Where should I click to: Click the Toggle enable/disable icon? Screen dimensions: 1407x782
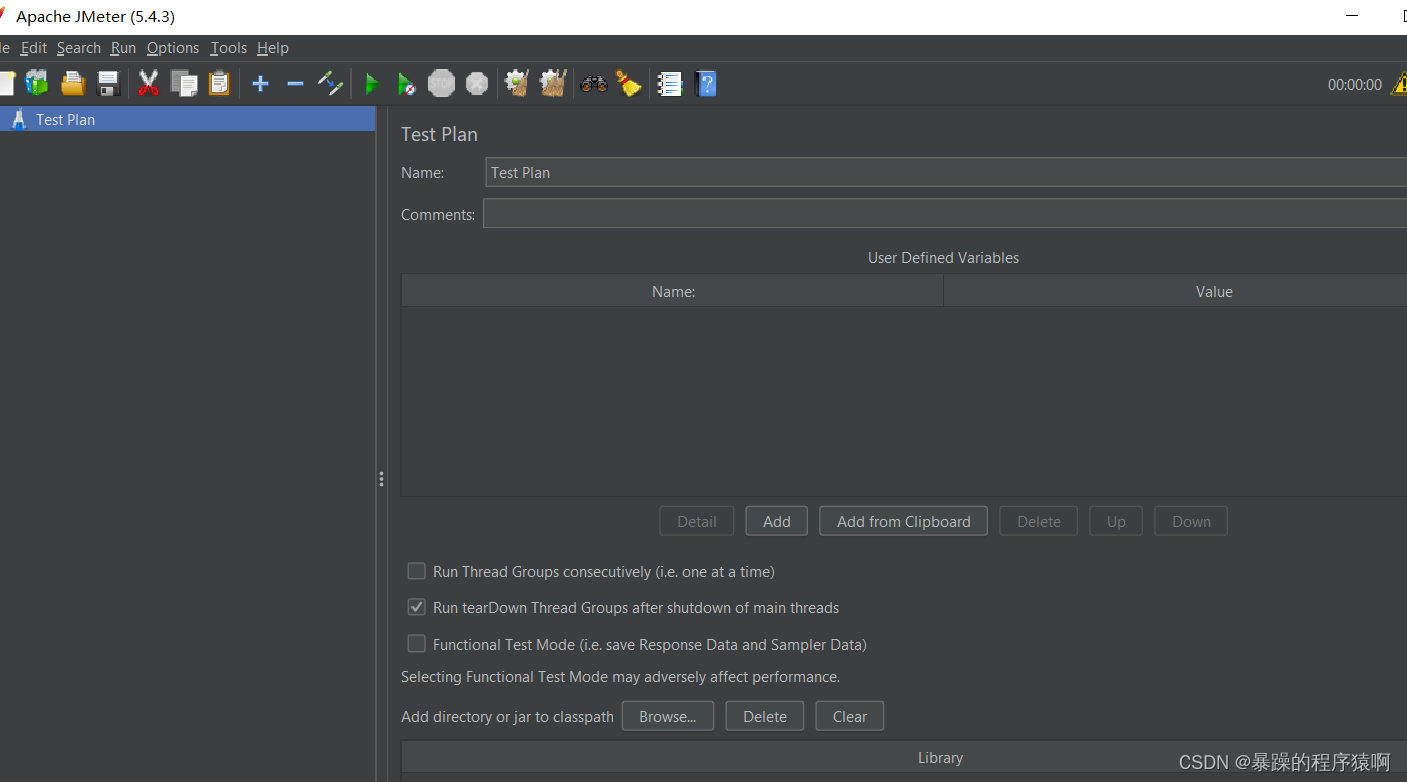pyautogui.click(x=331, y=83)
